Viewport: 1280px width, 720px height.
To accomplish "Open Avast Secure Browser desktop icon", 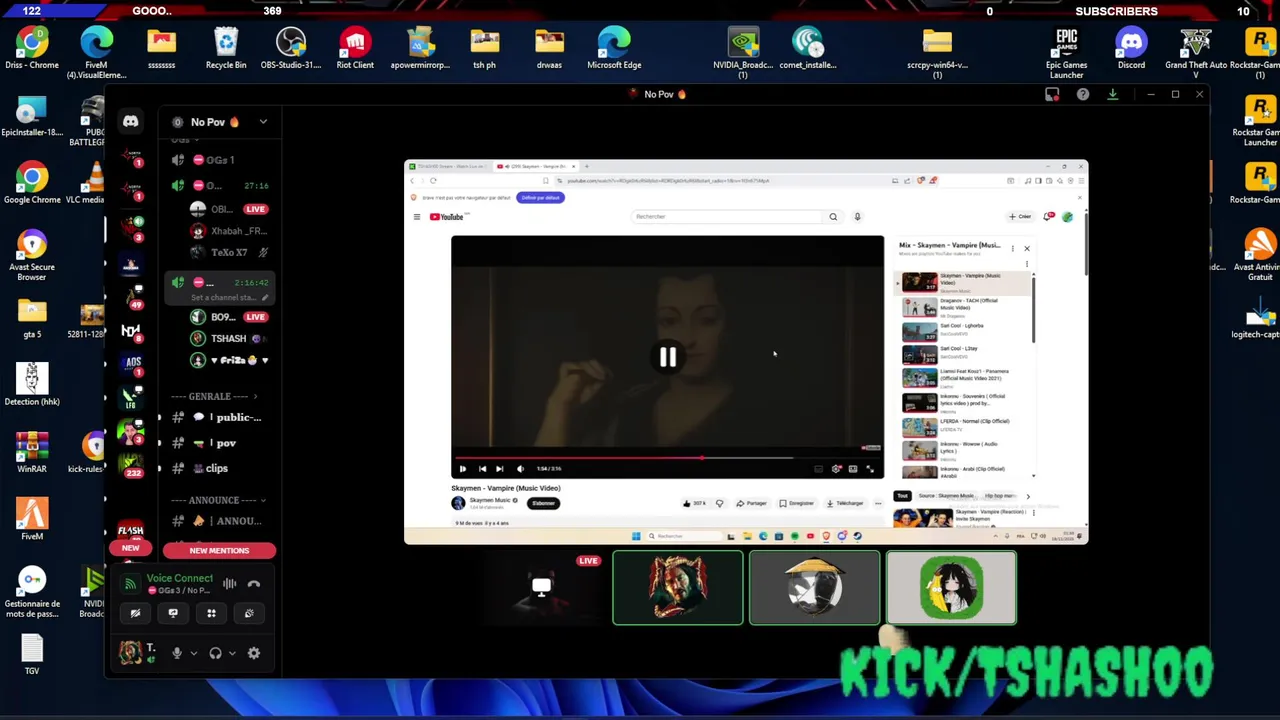I will (32, 255).
